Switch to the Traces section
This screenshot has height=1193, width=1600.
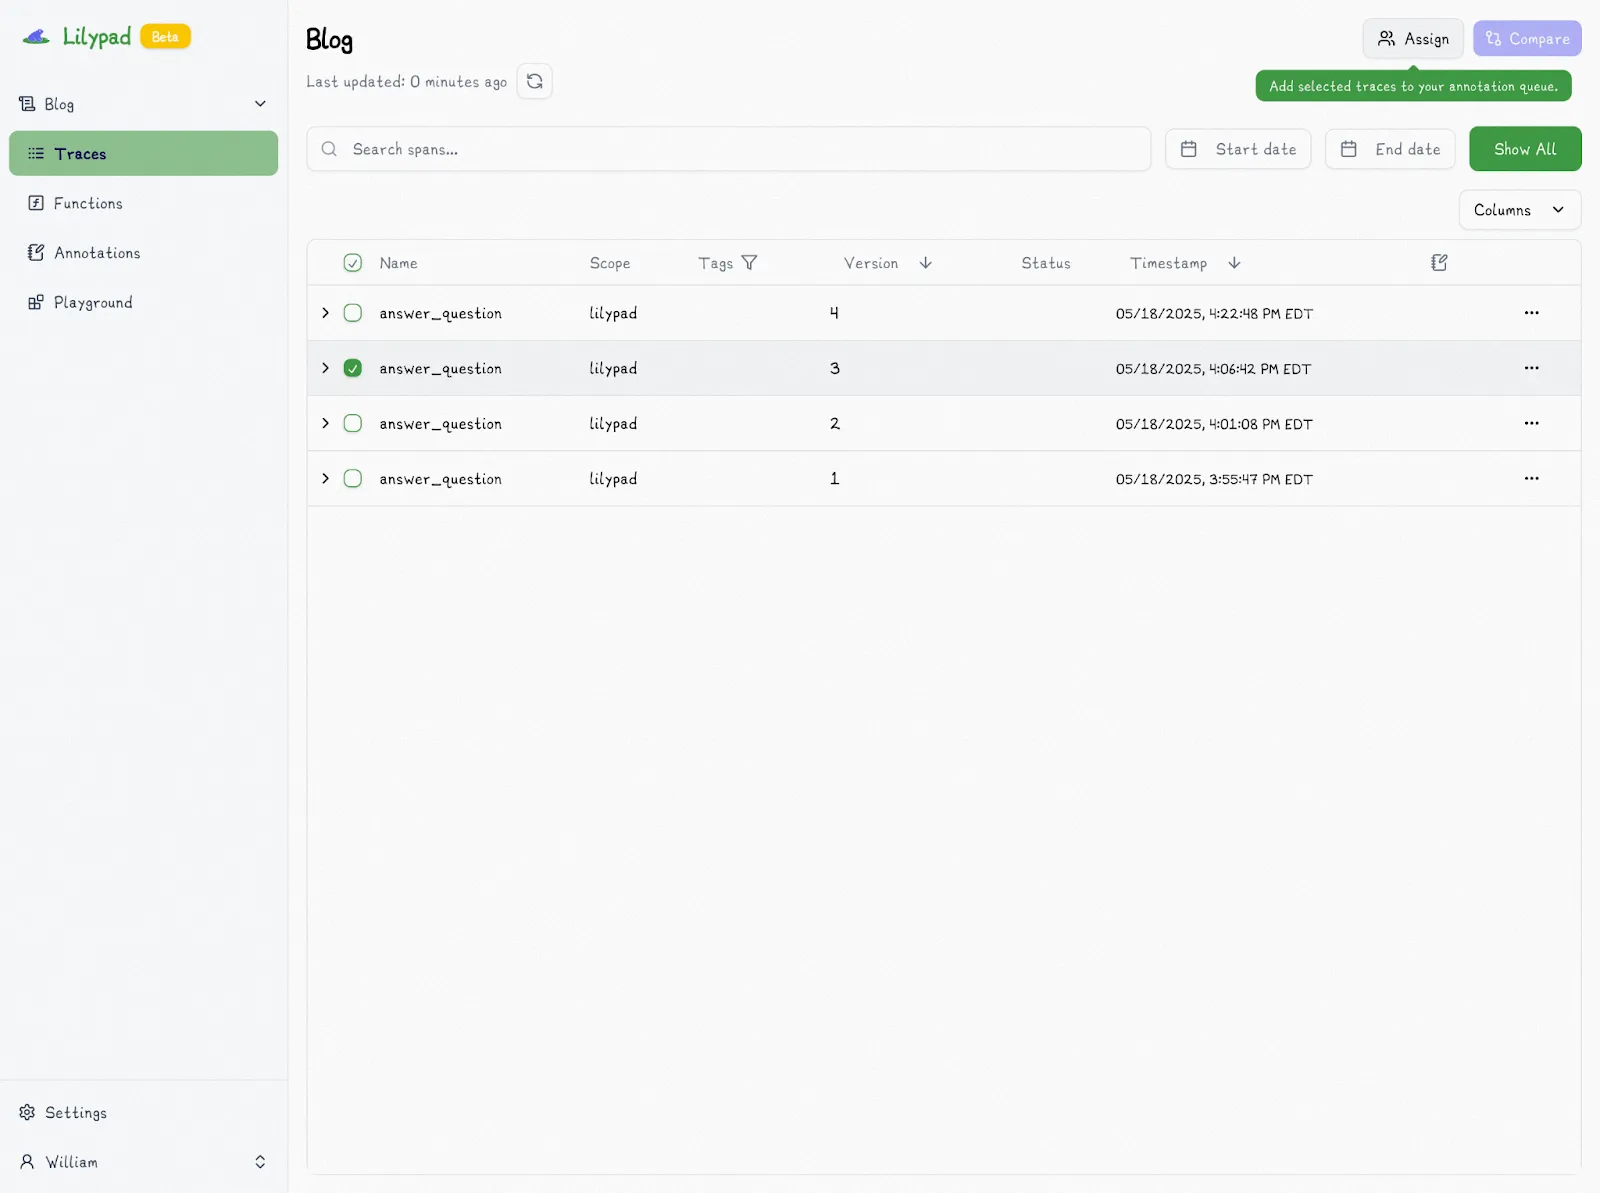pos(80,153)
